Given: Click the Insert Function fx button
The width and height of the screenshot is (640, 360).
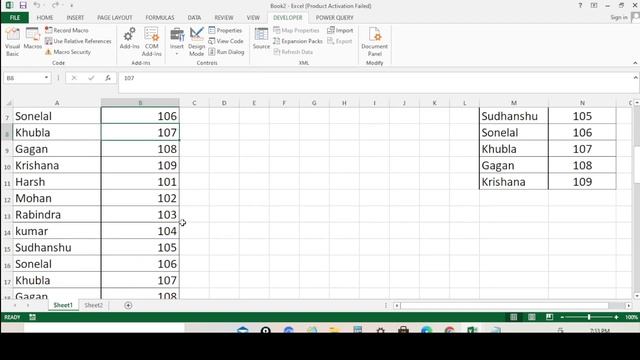Looking at the screenshot, I should tap(108, 78).
